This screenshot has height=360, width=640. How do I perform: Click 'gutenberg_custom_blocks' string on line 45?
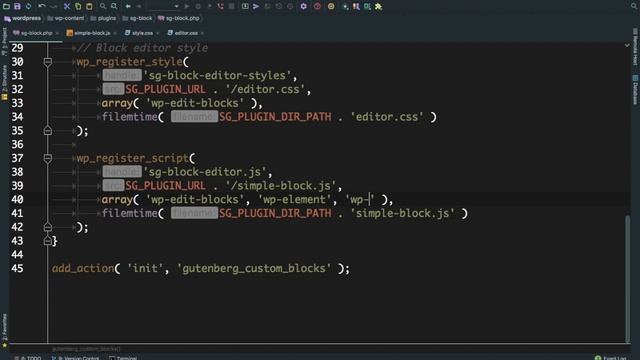(x=254, y=269)
